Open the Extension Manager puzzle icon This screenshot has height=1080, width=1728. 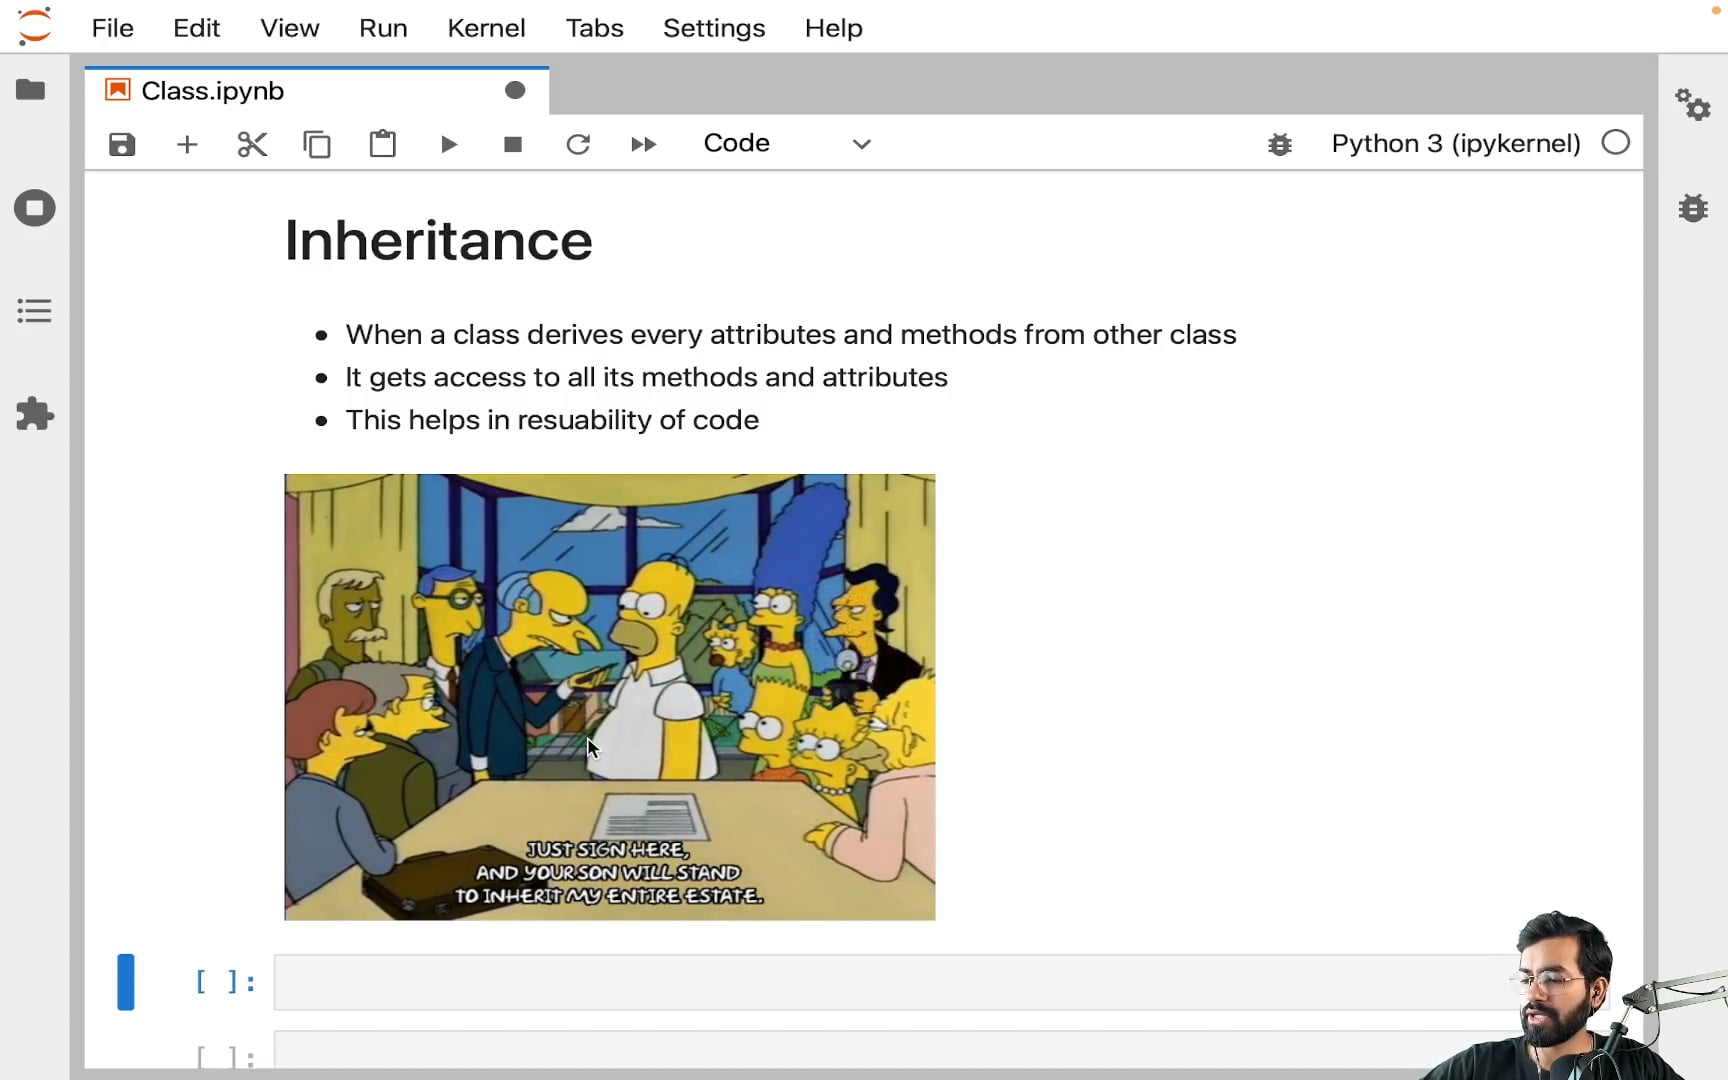pyautogui.click(x=34, y=413)
